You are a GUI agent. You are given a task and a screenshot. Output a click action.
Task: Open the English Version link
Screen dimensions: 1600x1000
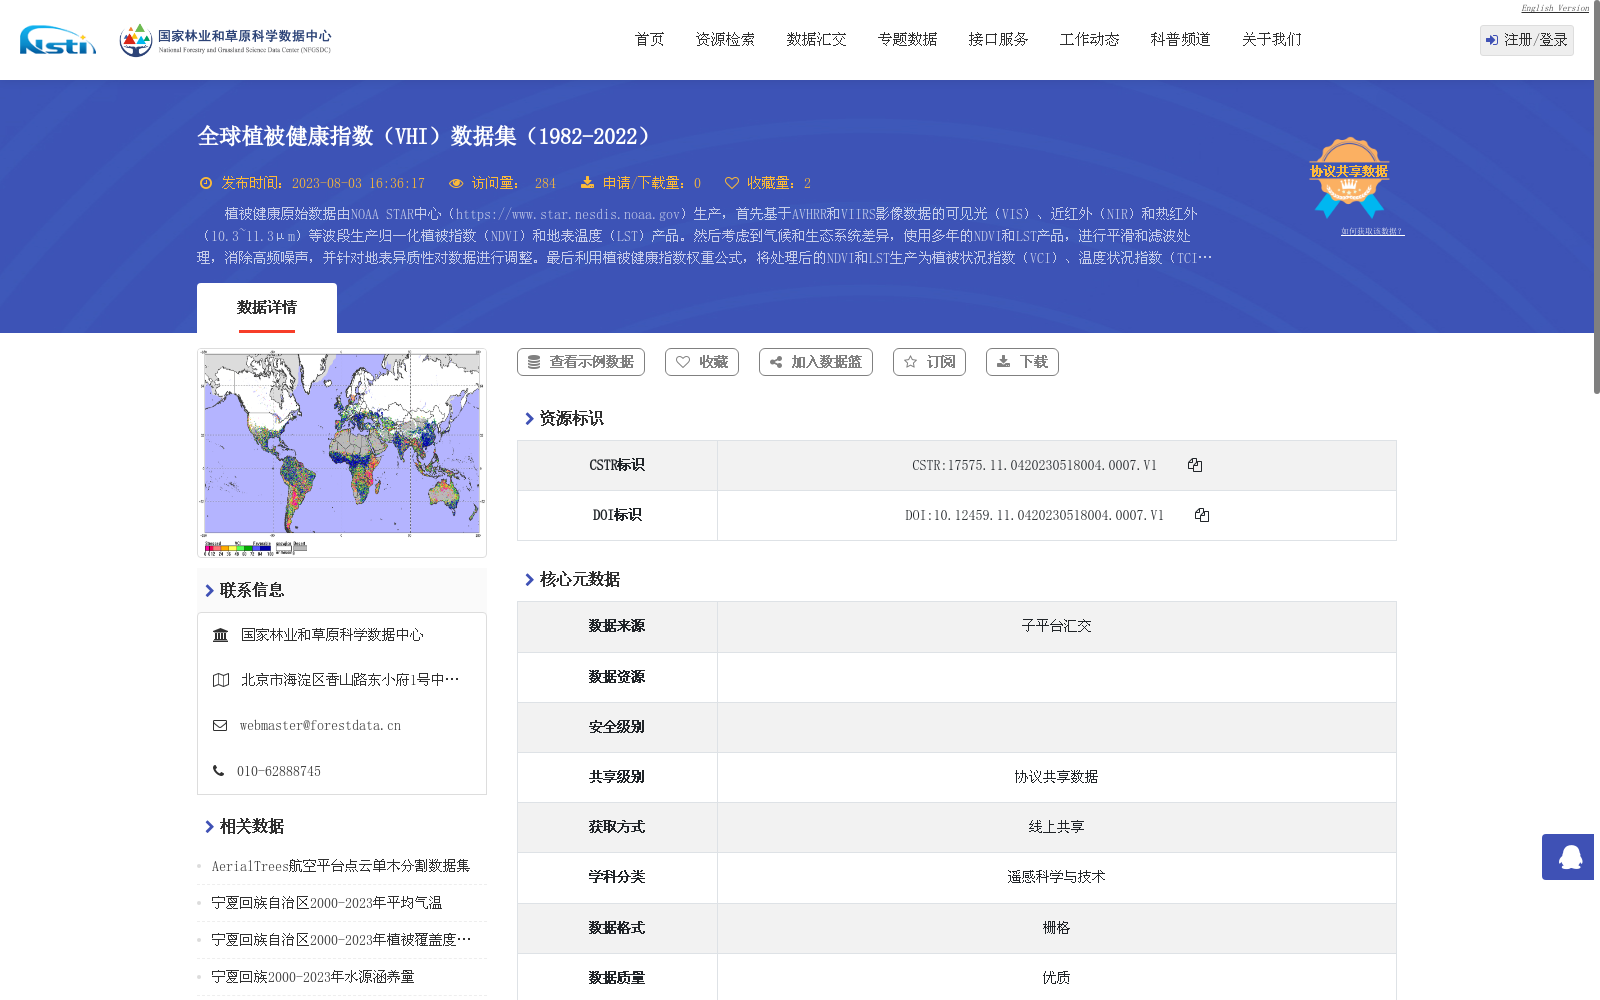click(x=1554, y=8)
